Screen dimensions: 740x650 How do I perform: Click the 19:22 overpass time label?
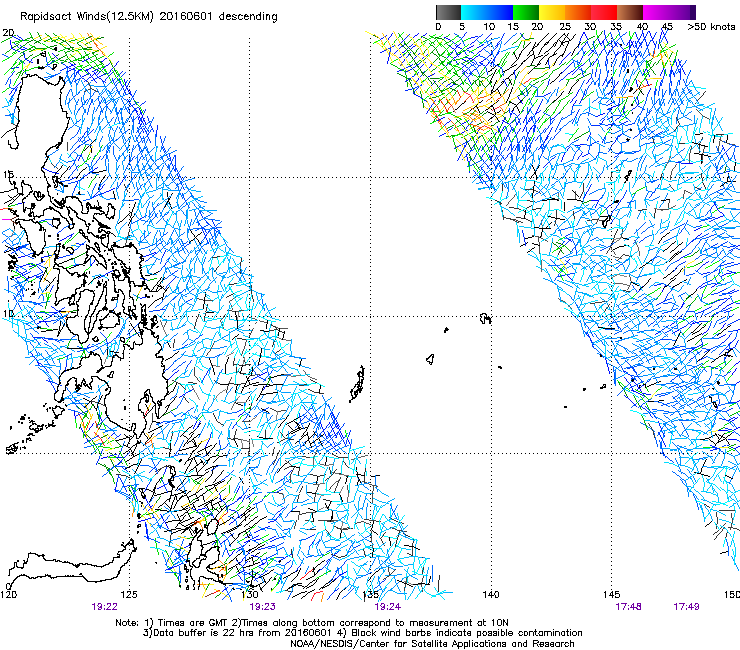(x=104, y=607)
